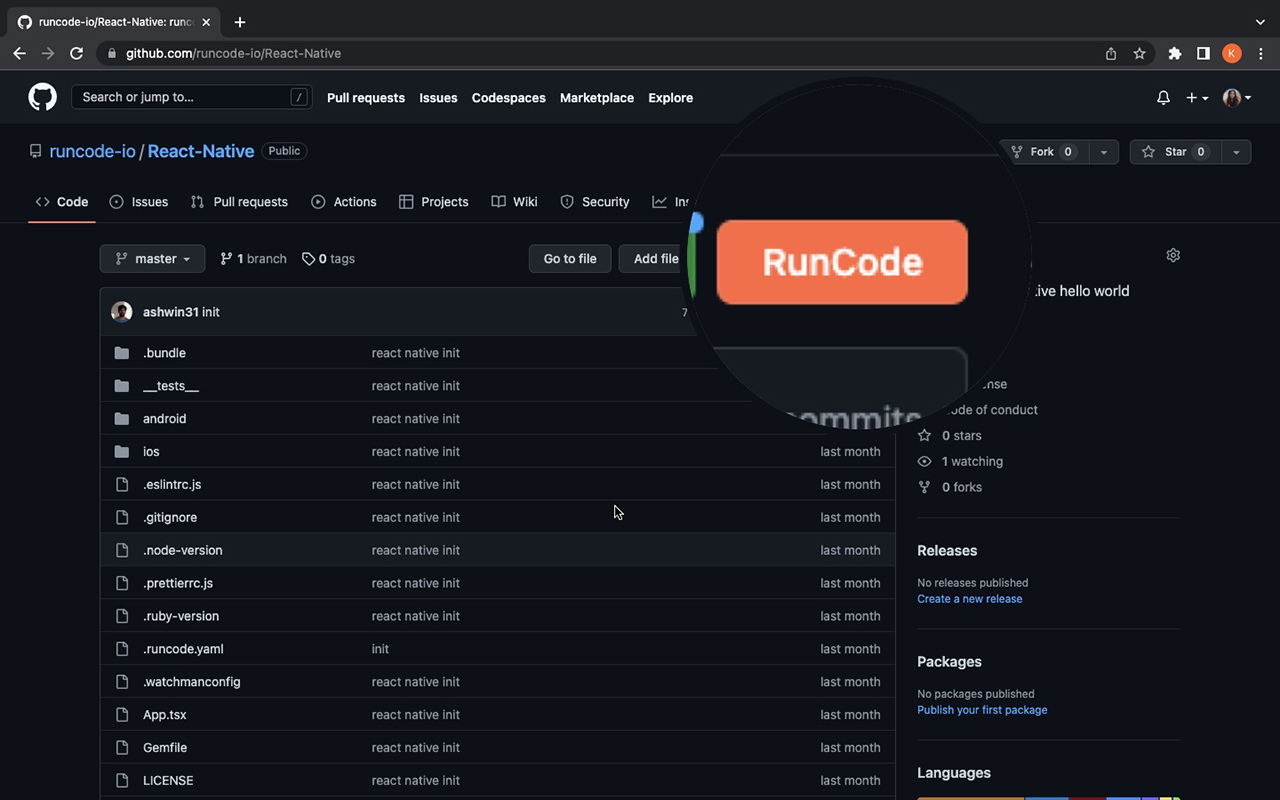Open the ios folder
This screenshot has width=1280, height=800.
click(151, 452)
